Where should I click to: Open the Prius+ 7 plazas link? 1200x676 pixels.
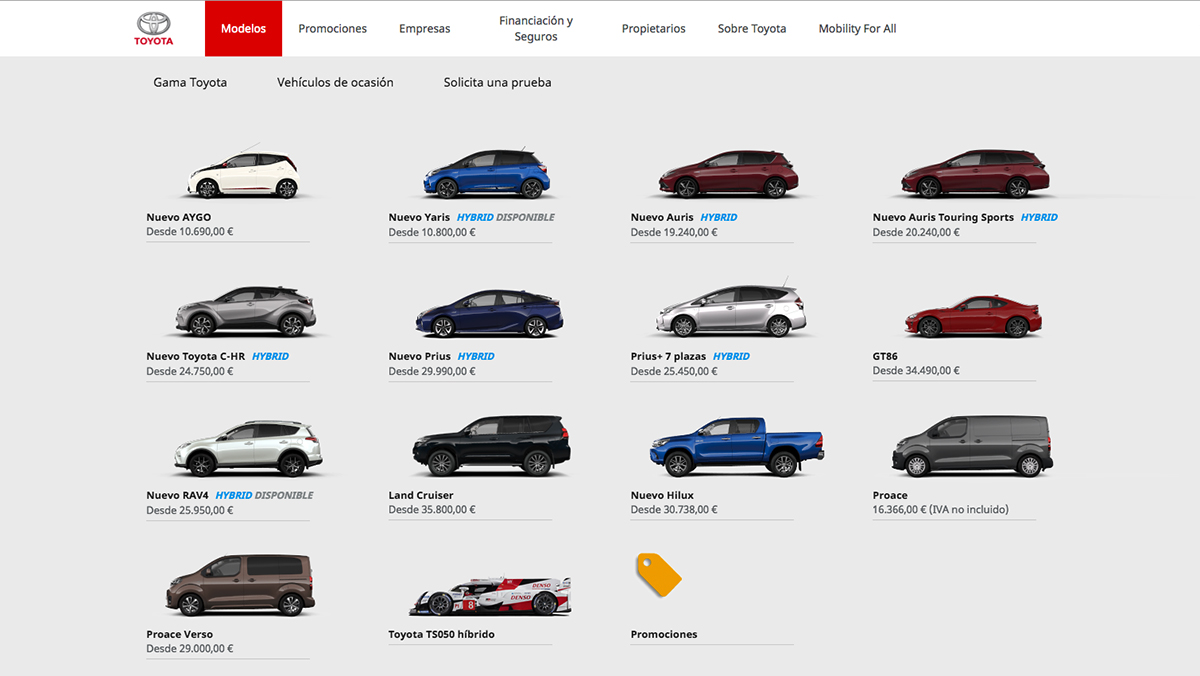pos(669,356)
